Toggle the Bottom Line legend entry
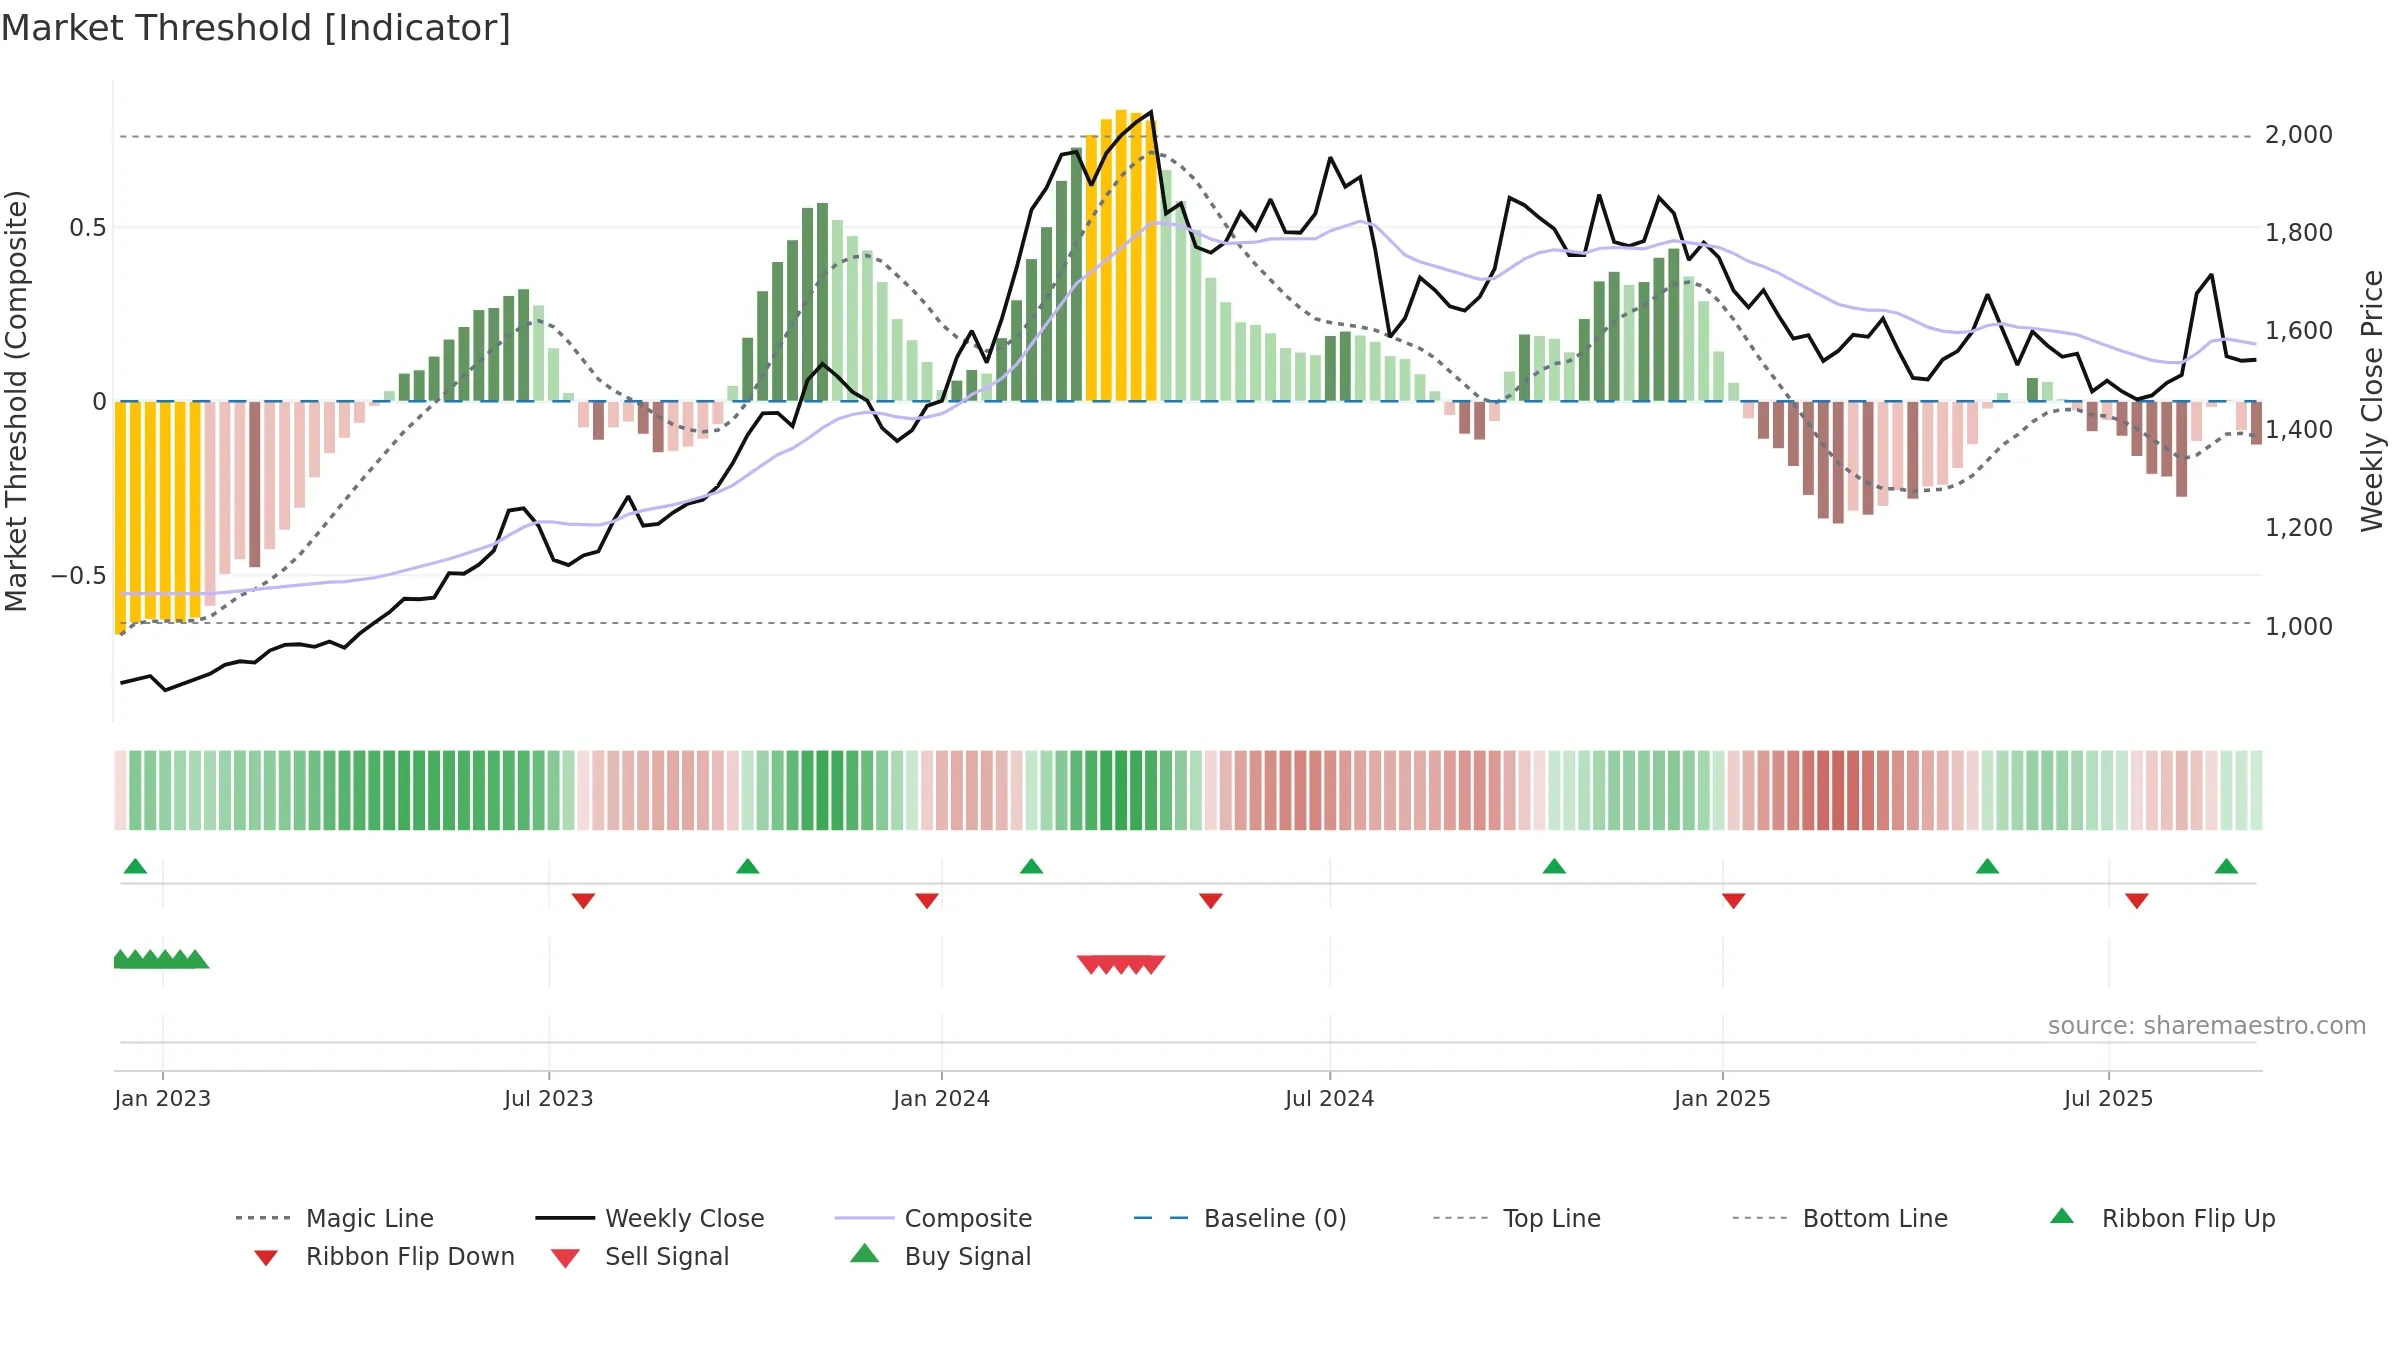The height and width of the screenshot is (1350, 2400). [x=1840, y=1218]
